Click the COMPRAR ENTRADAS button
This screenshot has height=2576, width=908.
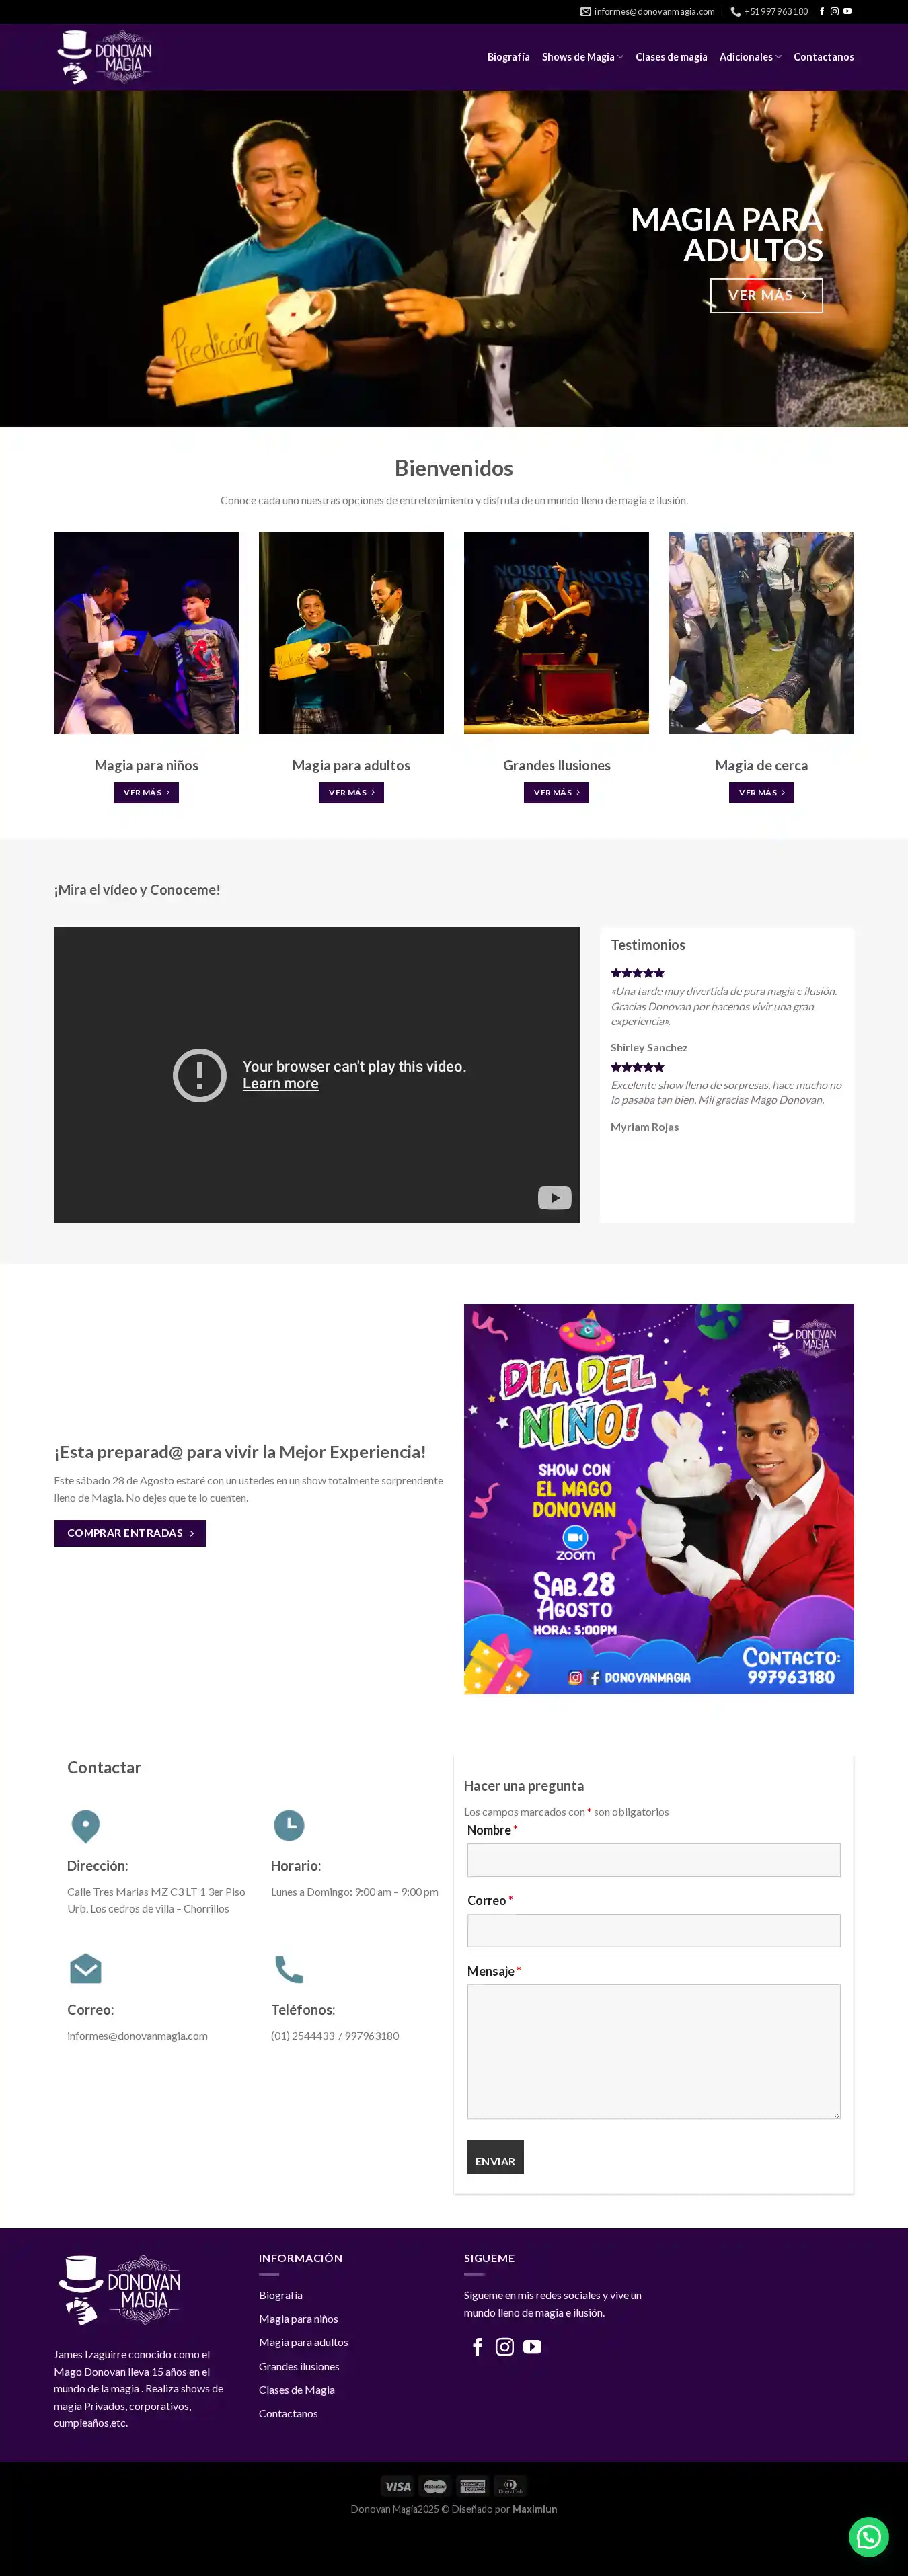(130, 1533)
